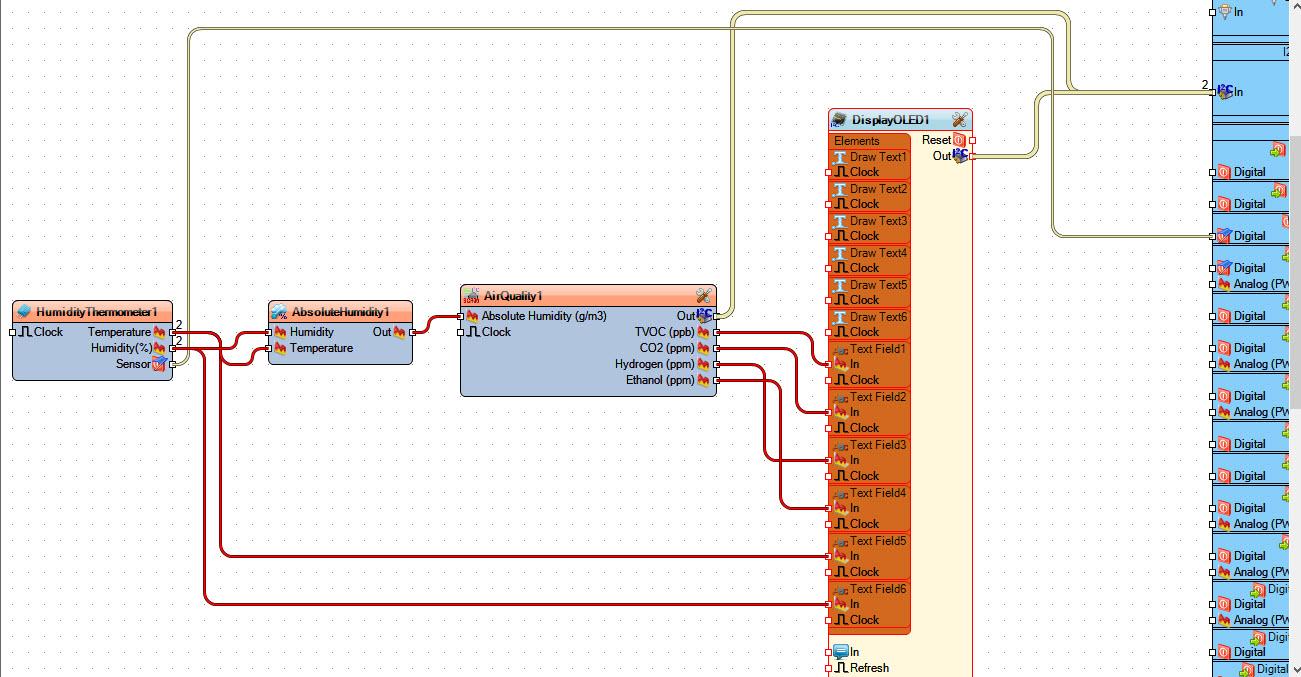Click the Absolute Humidity (g/m3) input pin icon
The height and width of the screenshot is (677, 1301).
click(x=473, y=316)
